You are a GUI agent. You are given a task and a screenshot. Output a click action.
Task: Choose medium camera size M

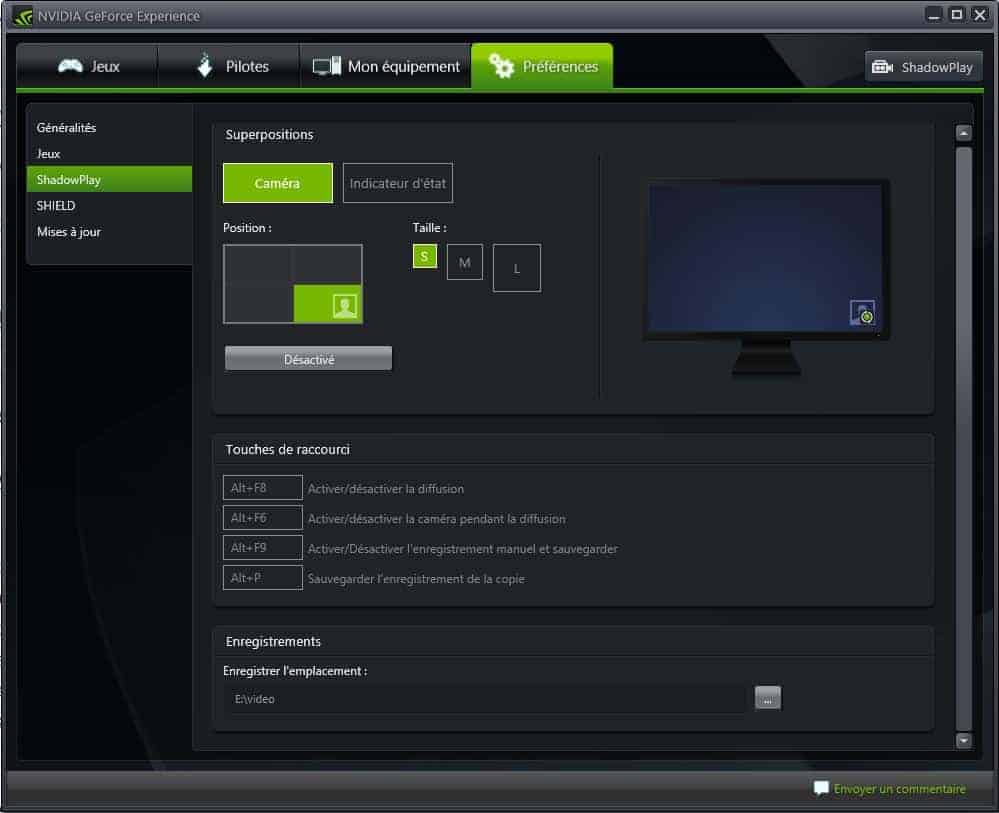[x=464, y=262]
